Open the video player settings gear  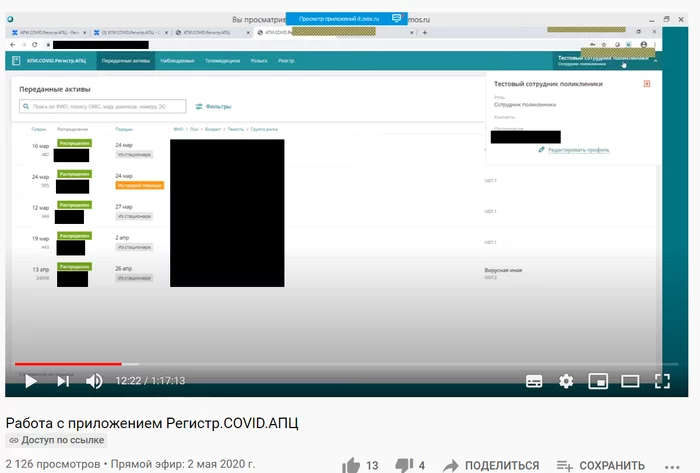tap(566, 381)
